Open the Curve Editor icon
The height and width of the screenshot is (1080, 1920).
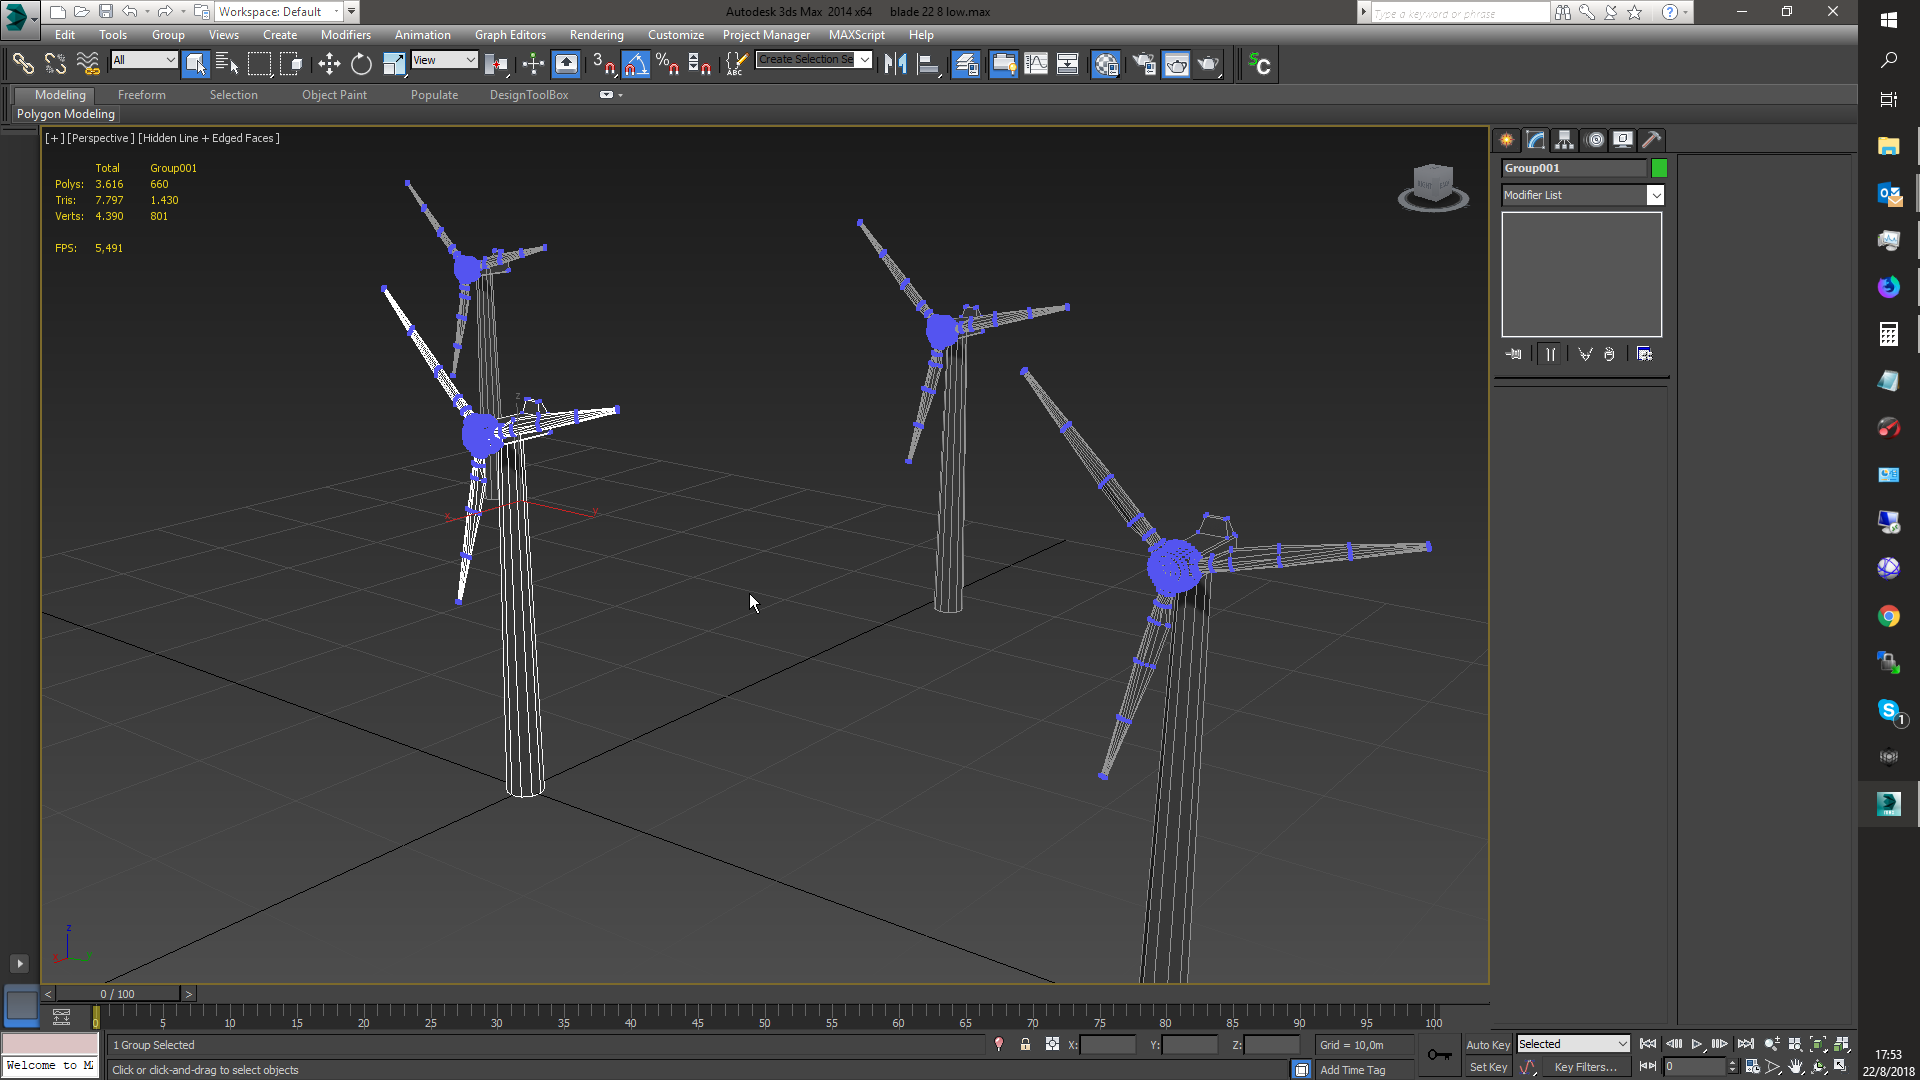[x=1037, y=63]
